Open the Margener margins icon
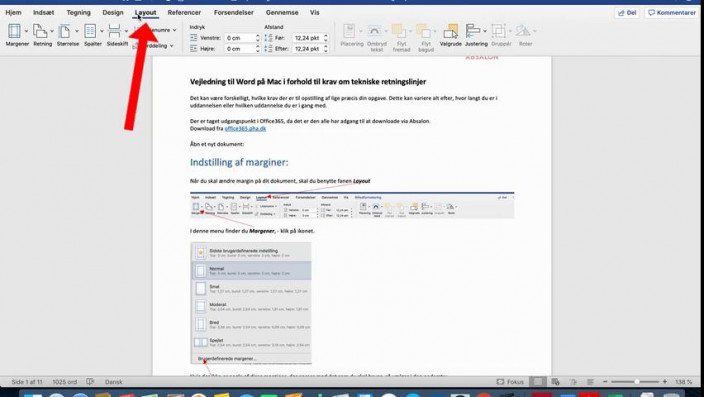The height and width of the screenshot is (397, 704). point(15,31)
